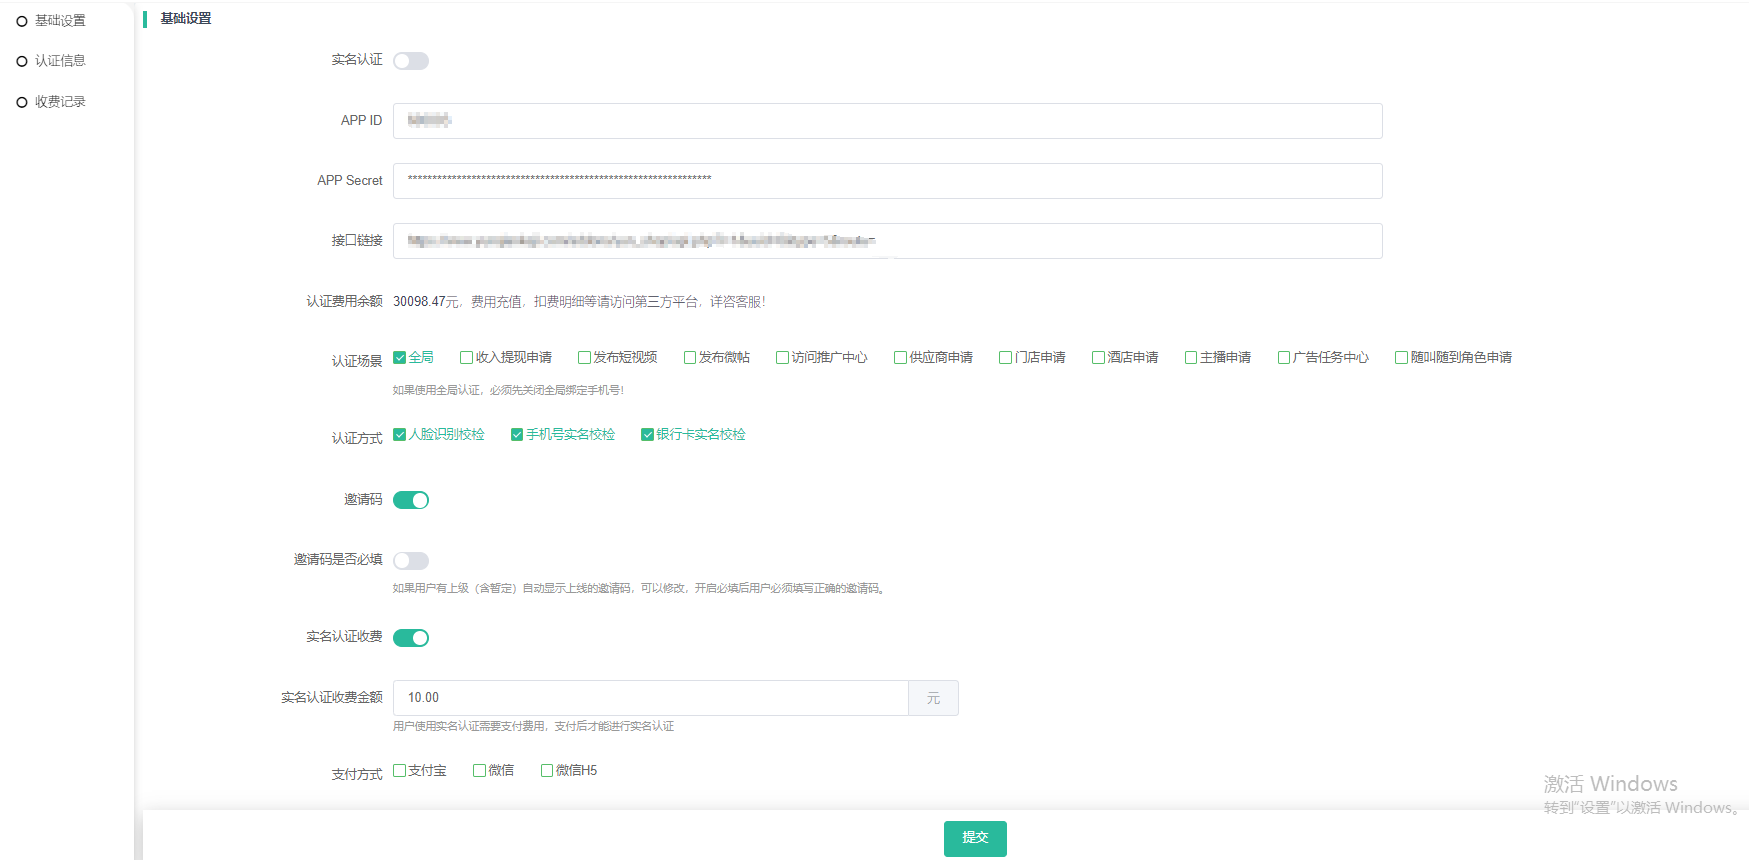Viewport: 1749px width, 860px height.
Task: Enable the 实名认证 toggle switch
Action: (x=410, y=61)
